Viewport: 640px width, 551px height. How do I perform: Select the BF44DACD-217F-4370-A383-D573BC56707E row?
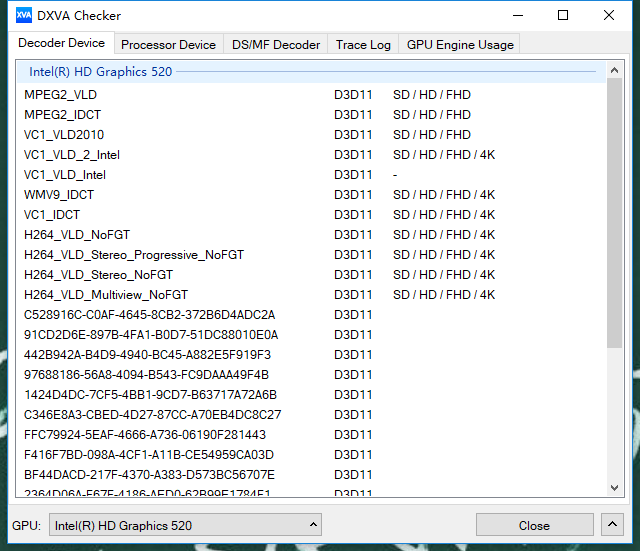pos(312,475)
